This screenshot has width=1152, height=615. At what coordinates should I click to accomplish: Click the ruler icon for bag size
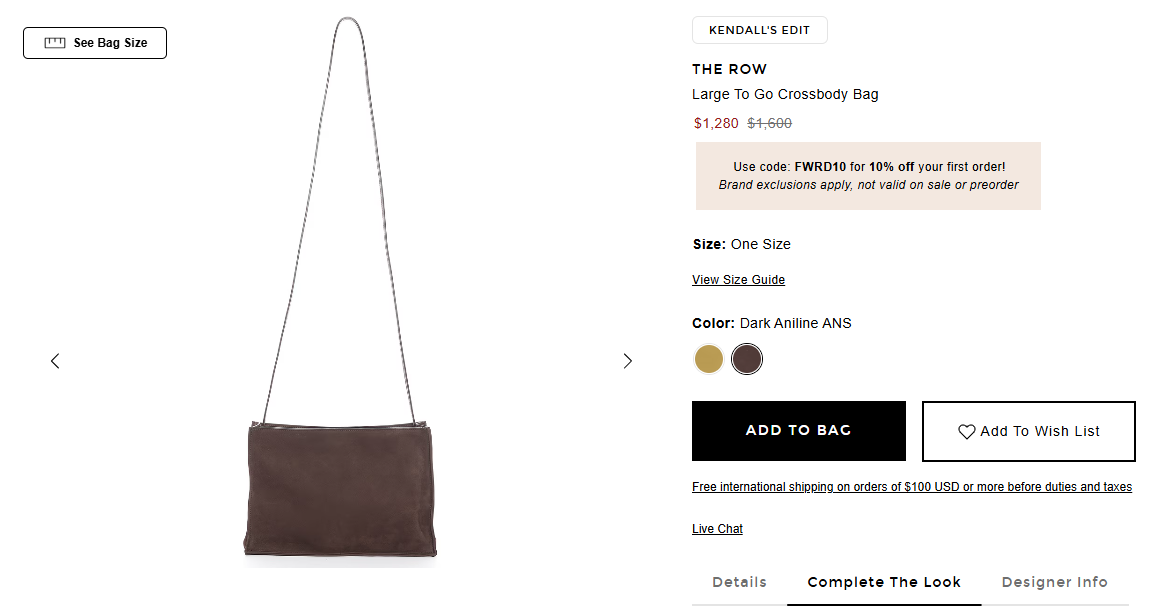pyautogui.click(x=55, y=43)
